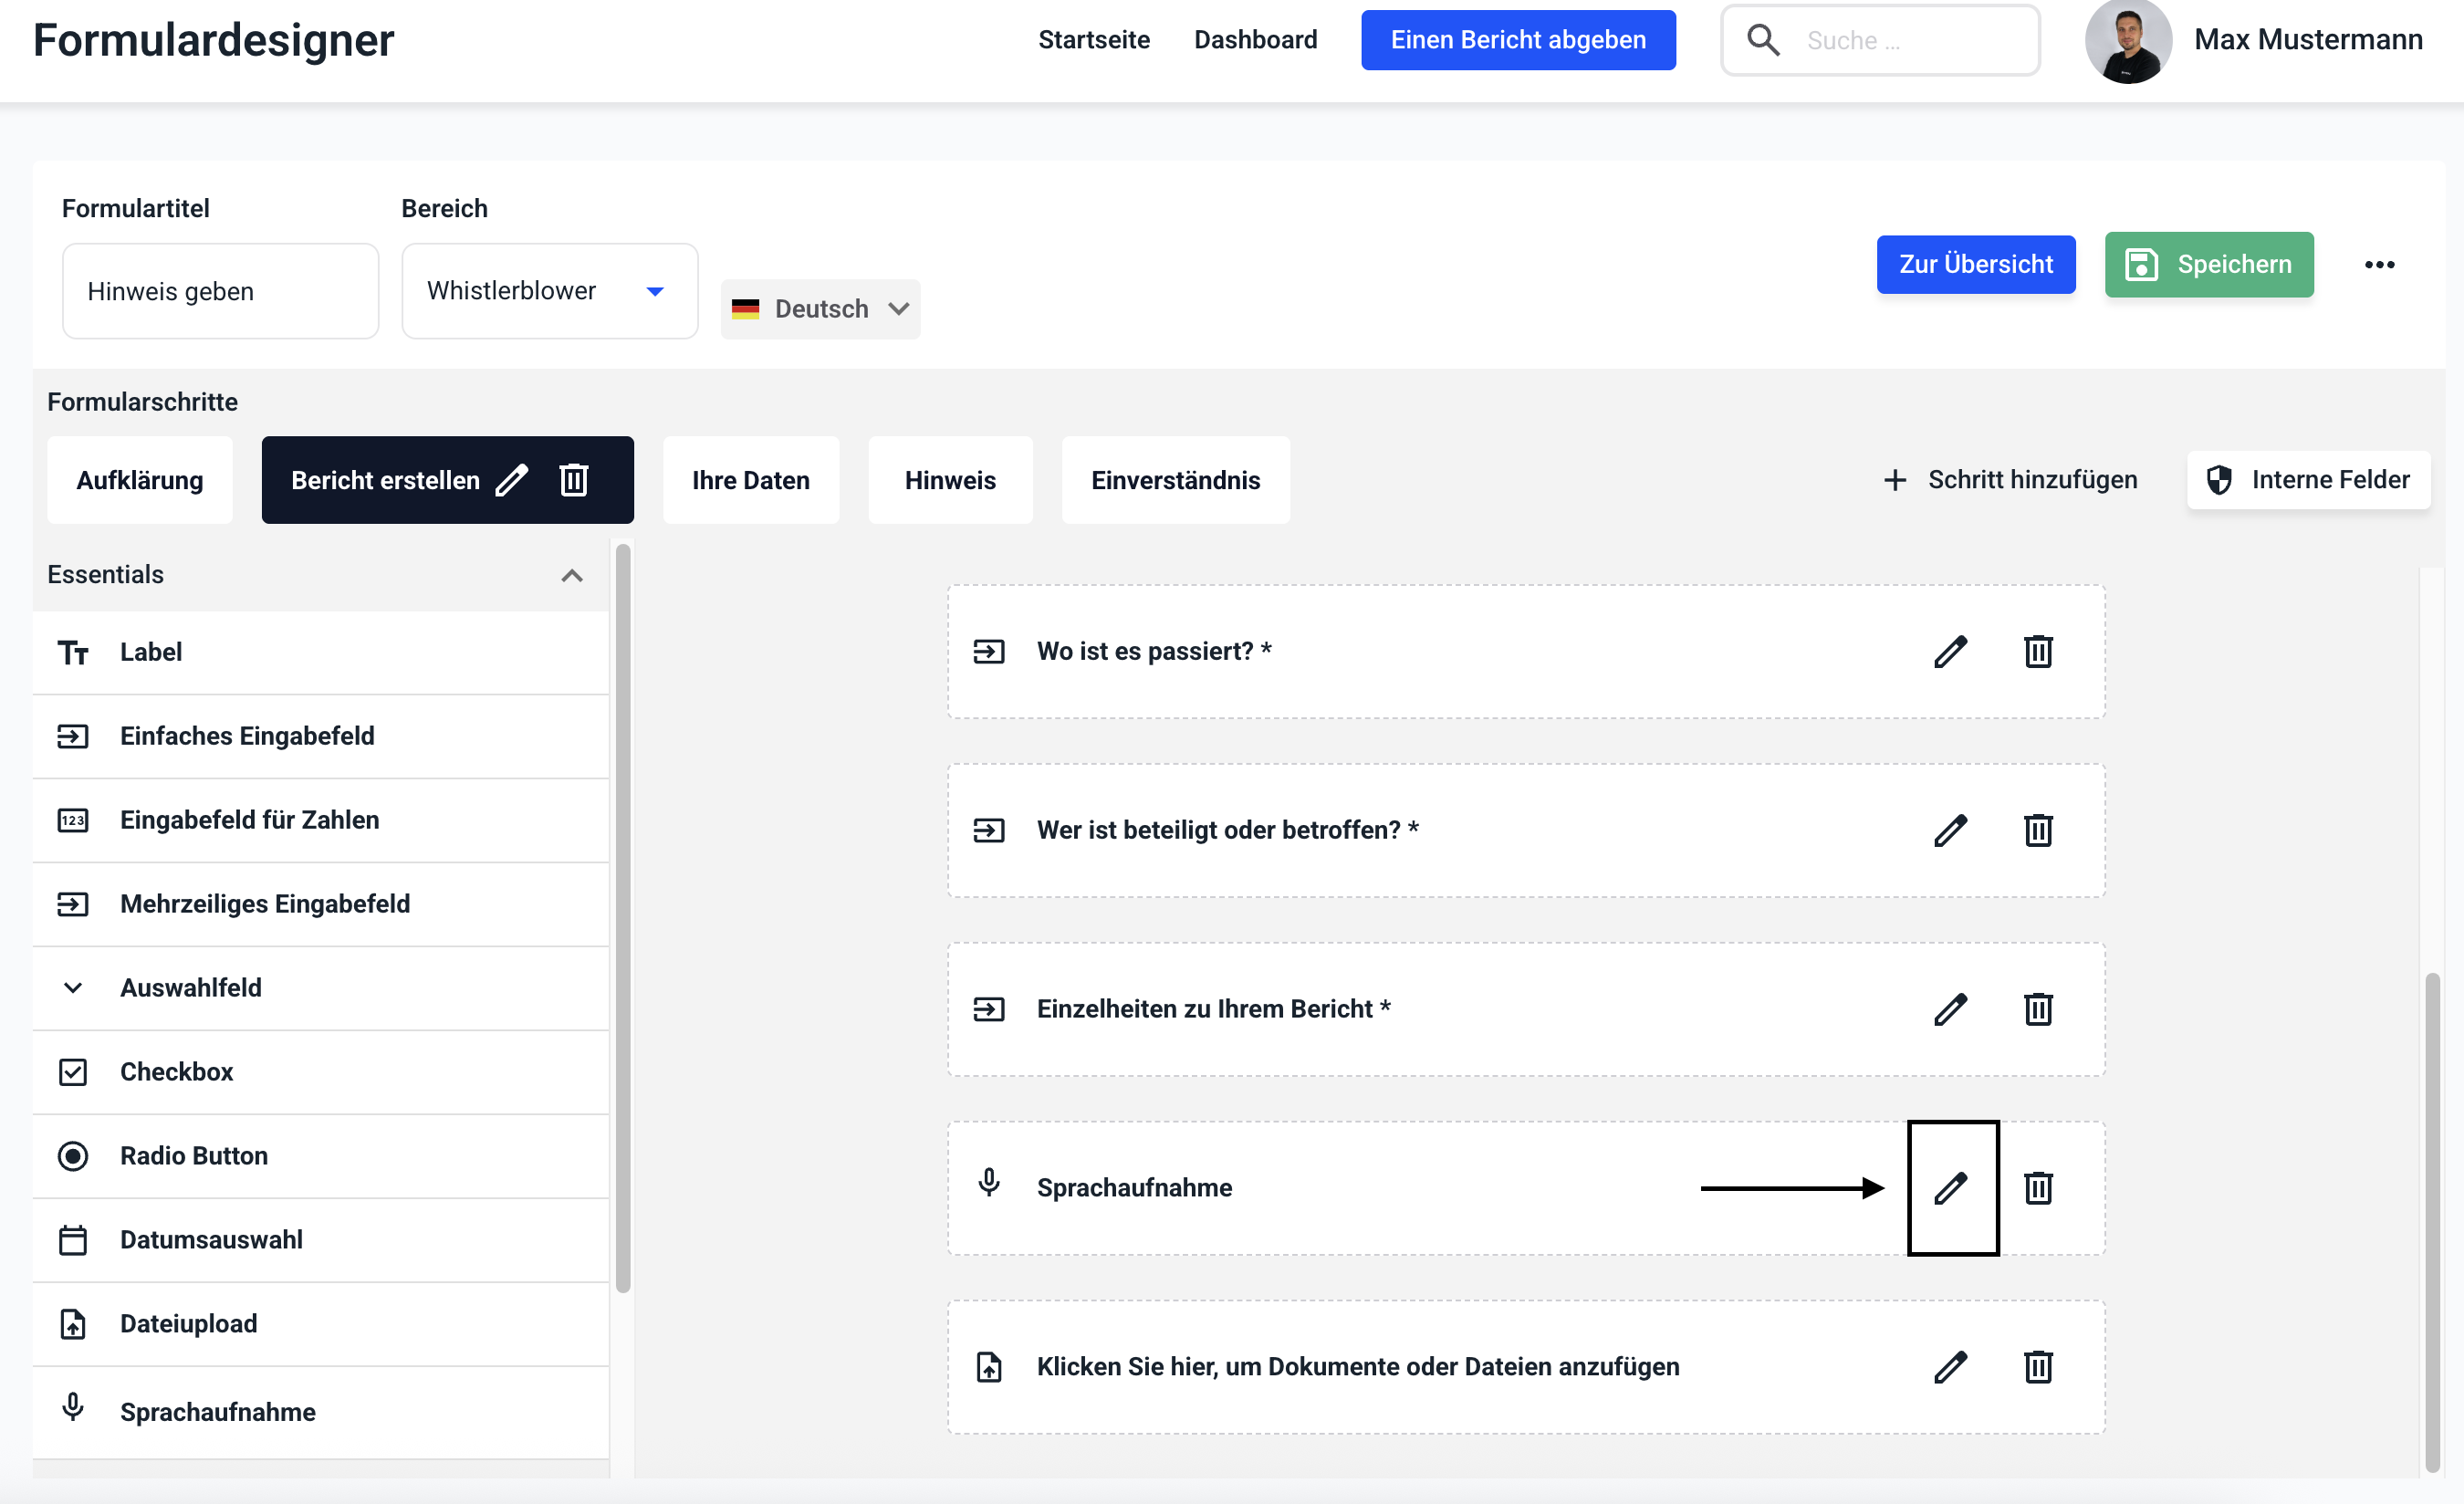The height and width of the screenshot is (1504, 2464).
Task: Select Checkbox element from Essentials list
Action: coord(177,1072)
